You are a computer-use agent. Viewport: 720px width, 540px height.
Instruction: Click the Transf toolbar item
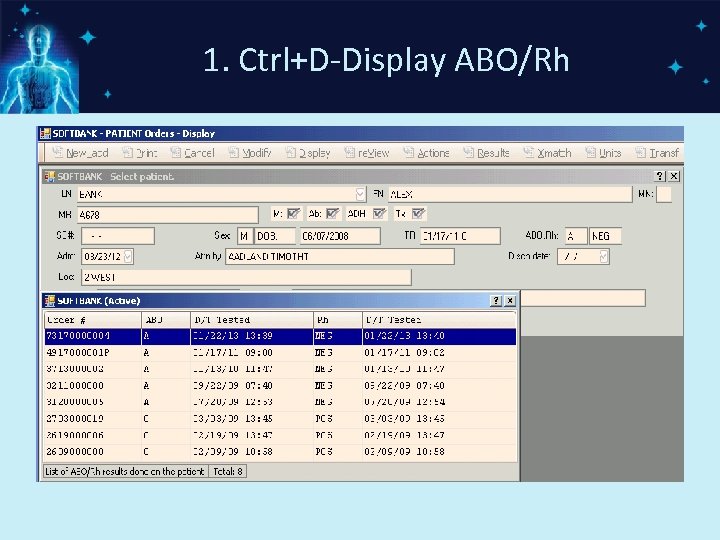(657, 153)
